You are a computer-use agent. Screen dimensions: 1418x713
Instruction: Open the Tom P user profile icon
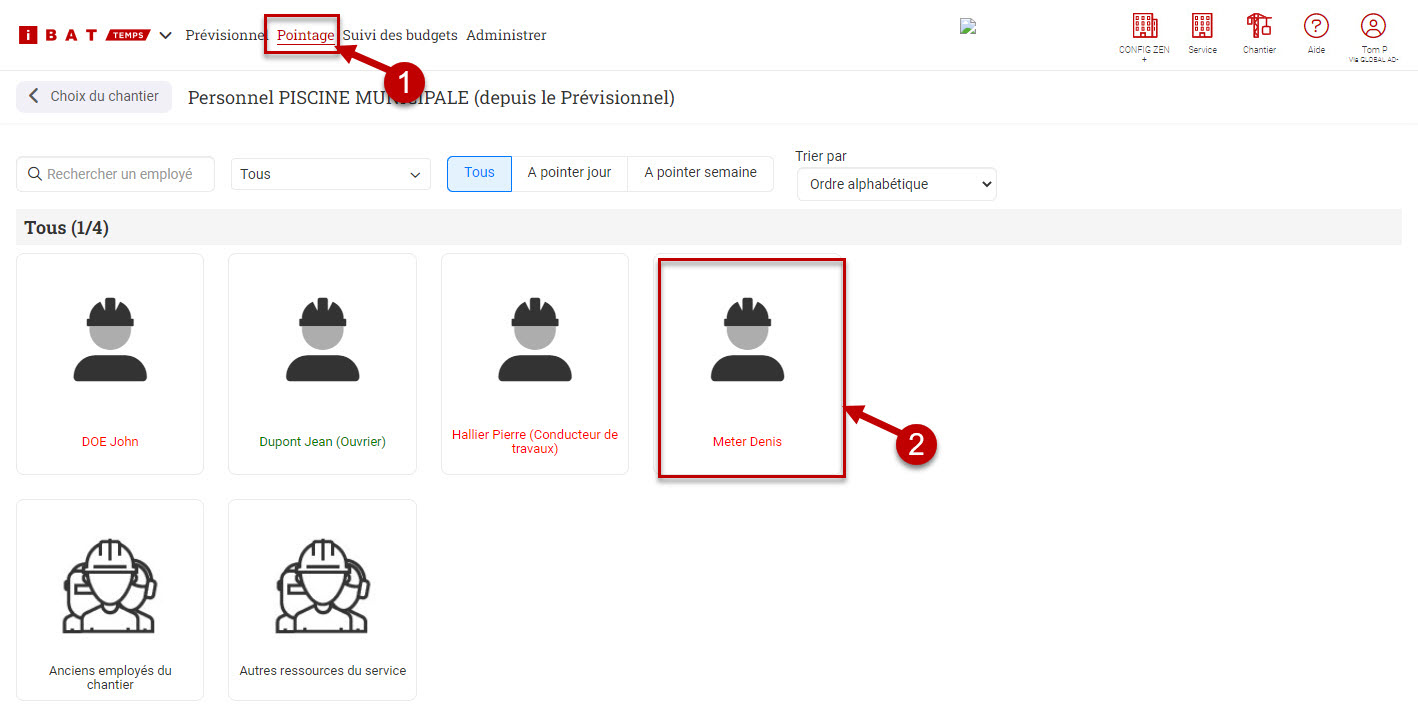tap(1373, 26)
